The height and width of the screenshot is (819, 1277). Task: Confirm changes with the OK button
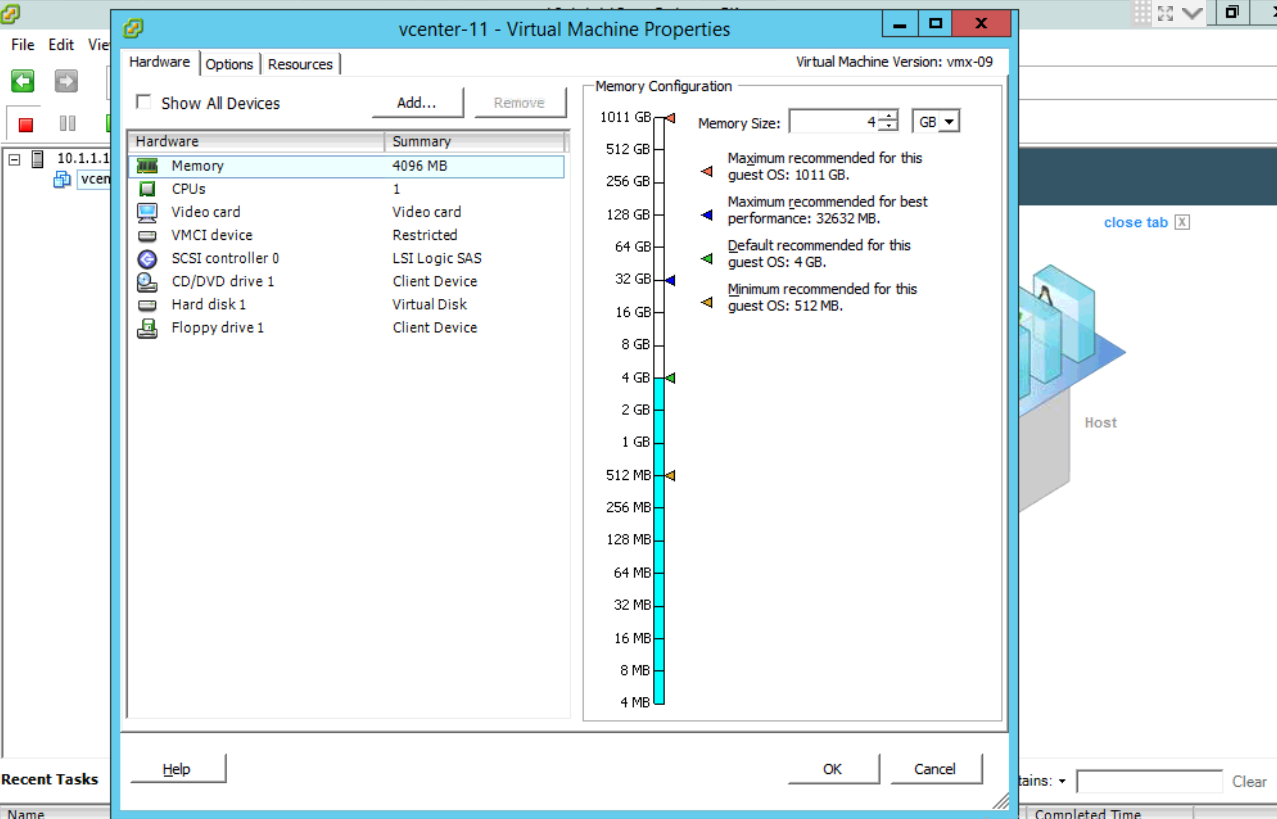click(x=833, y=768)
